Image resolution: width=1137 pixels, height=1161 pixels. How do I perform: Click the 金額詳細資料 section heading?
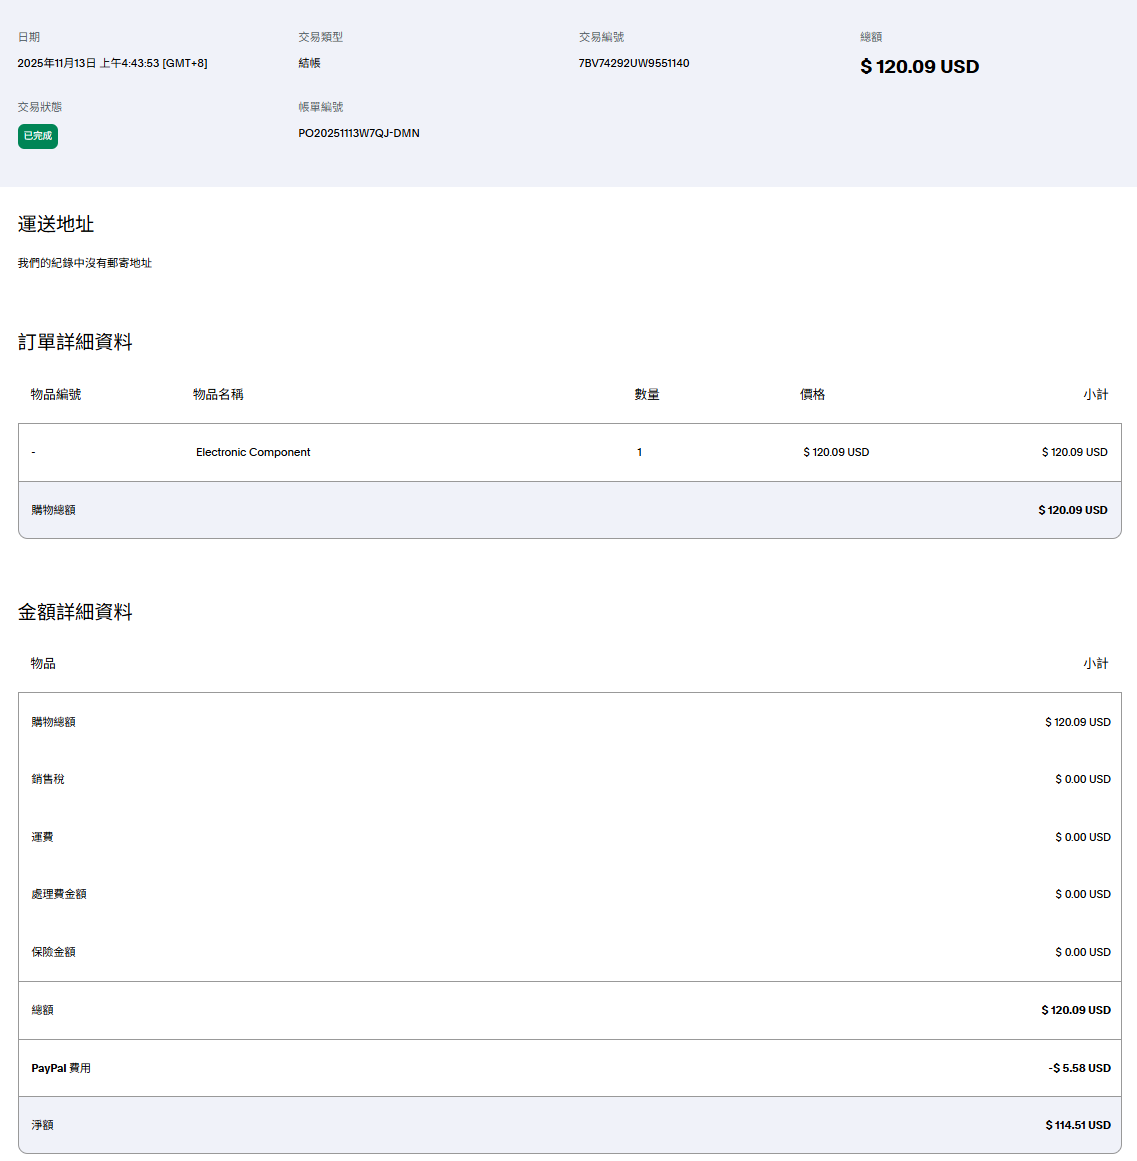75,612
